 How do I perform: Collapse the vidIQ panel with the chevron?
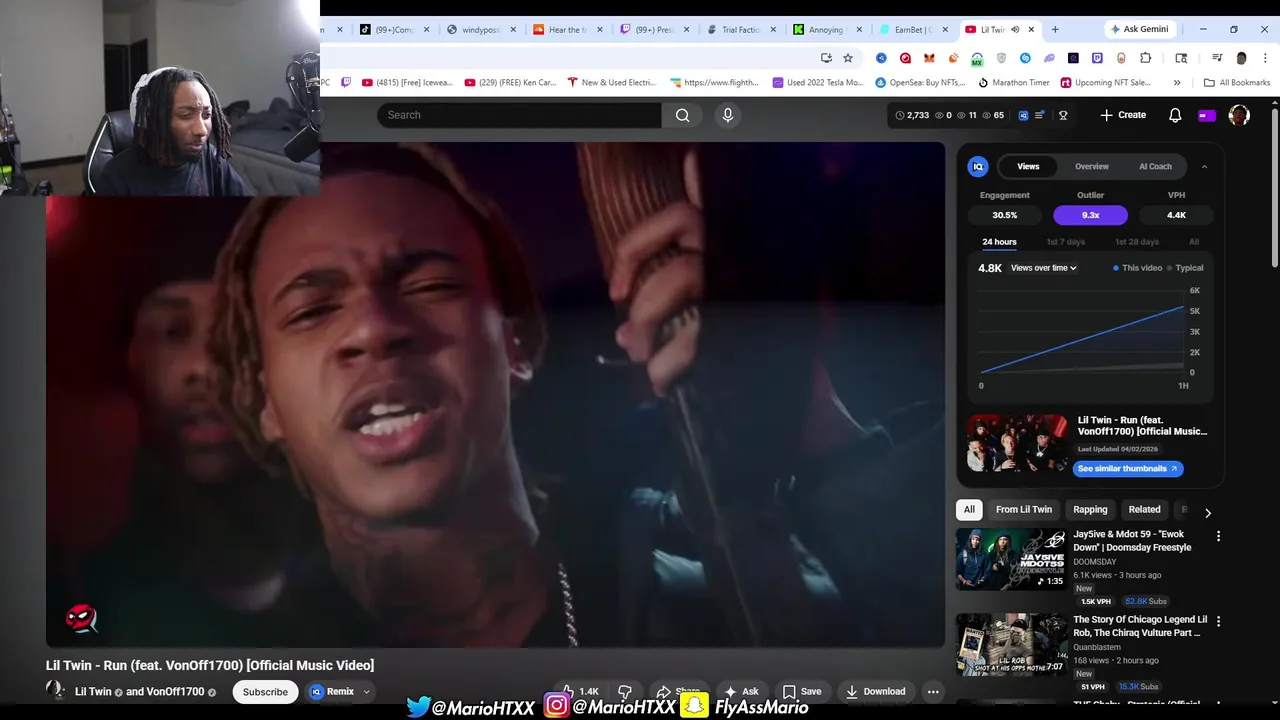[x=1204, y=167]
